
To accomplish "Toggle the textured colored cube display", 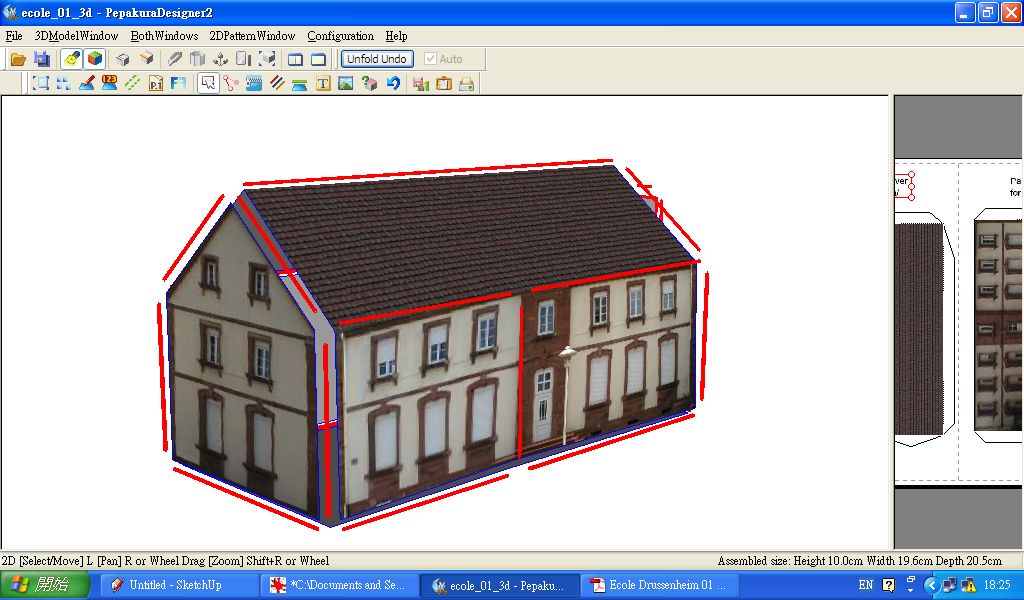I will (95, 59).
